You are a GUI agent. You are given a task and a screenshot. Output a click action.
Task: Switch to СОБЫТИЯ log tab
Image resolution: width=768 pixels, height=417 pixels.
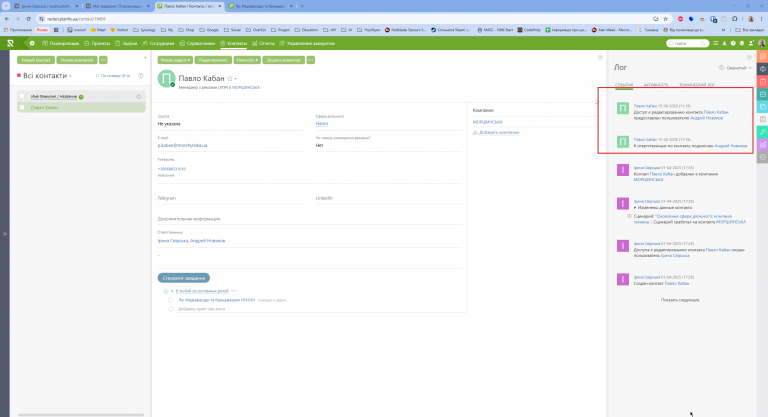click(x=624, y=85)
